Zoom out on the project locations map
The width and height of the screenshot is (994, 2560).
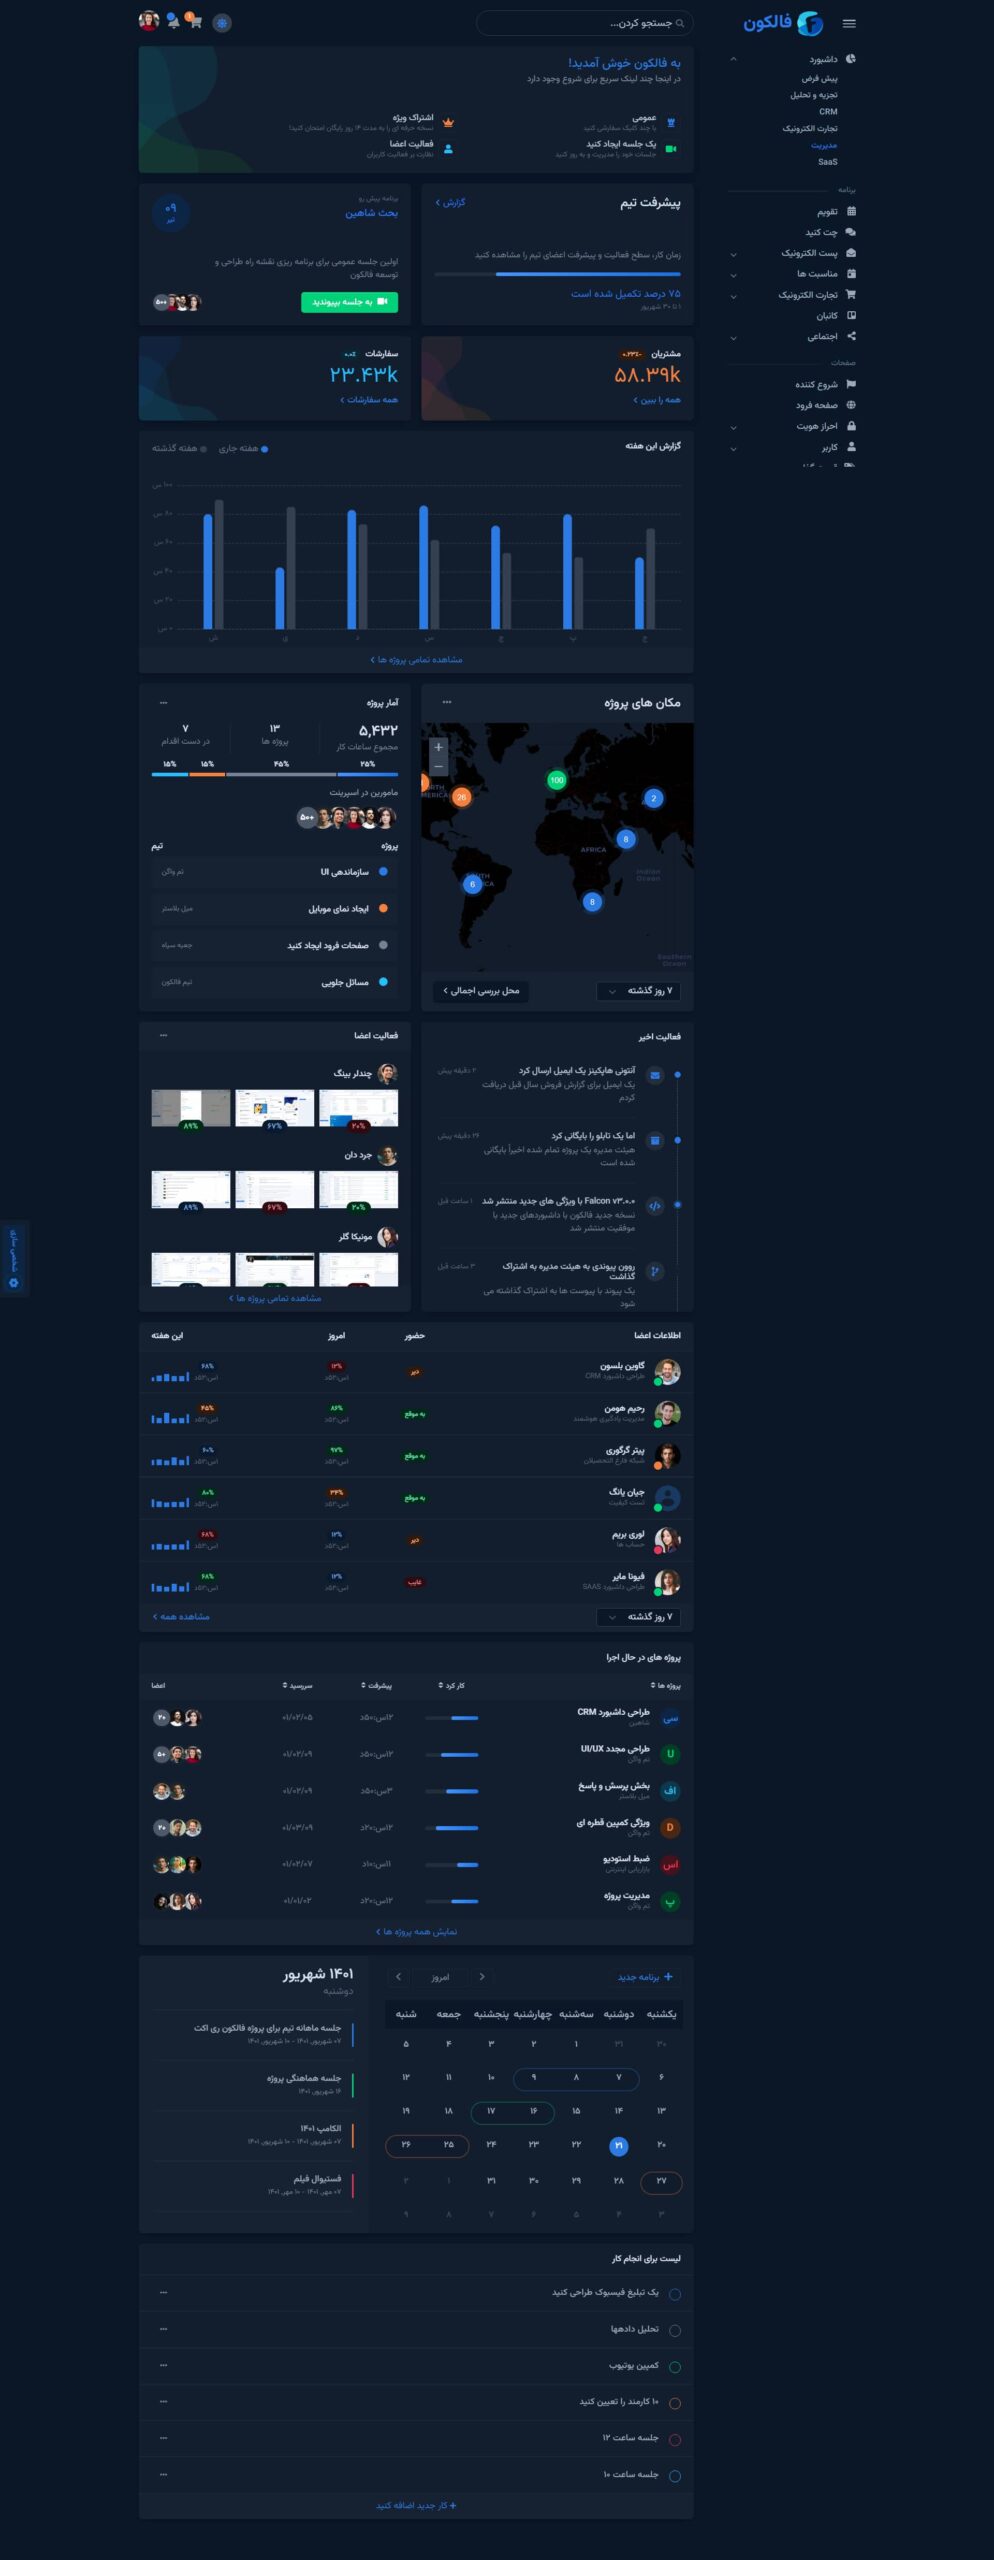(438, 766)
